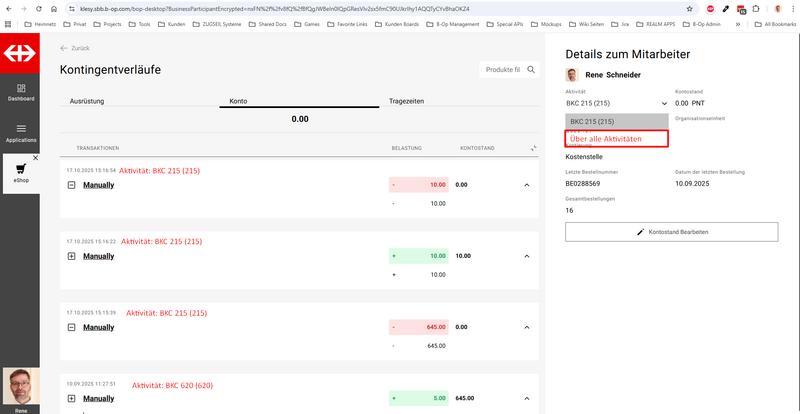The width and height of the screenshot is (800, 414).
Task: Click the Manually link in the 645.00 debit row
Action: [98, 327]
